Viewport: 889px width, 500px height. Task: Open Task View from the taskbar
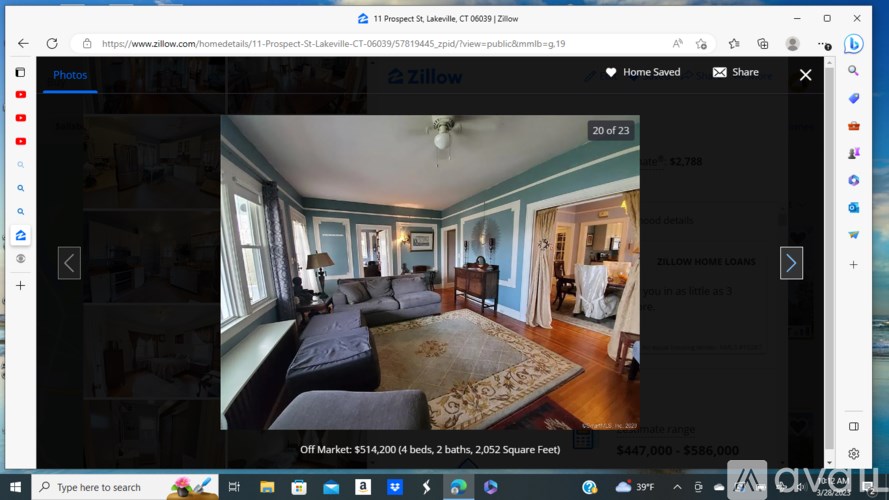pyautogui.click(x=234, y=487)
